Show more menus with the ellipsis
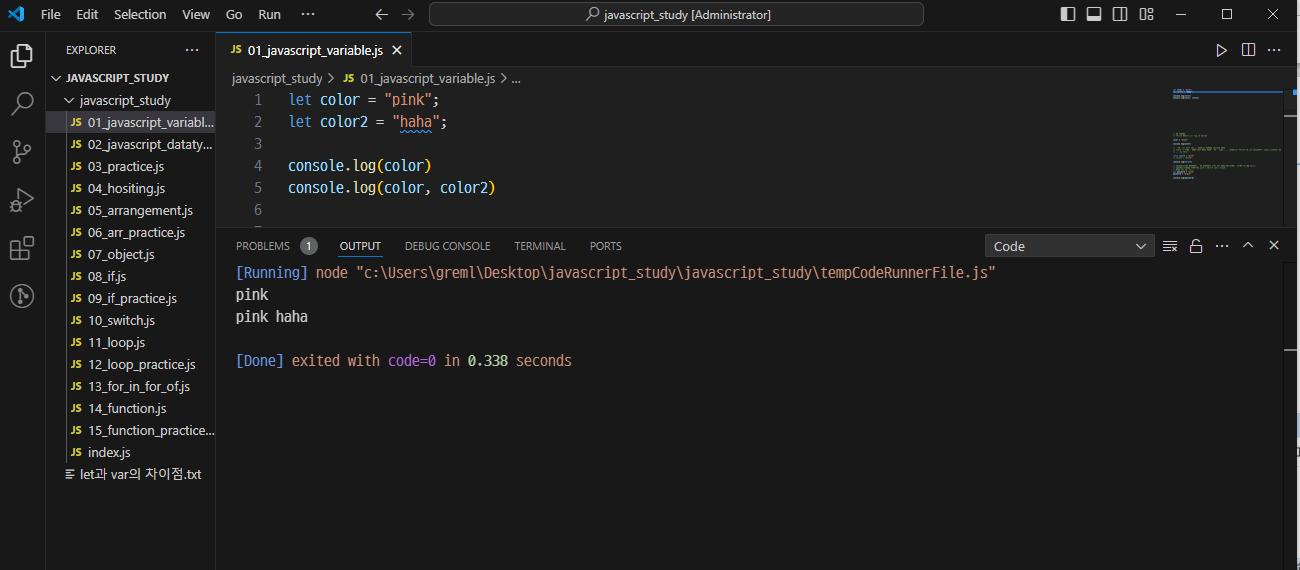 pos(307,14)
